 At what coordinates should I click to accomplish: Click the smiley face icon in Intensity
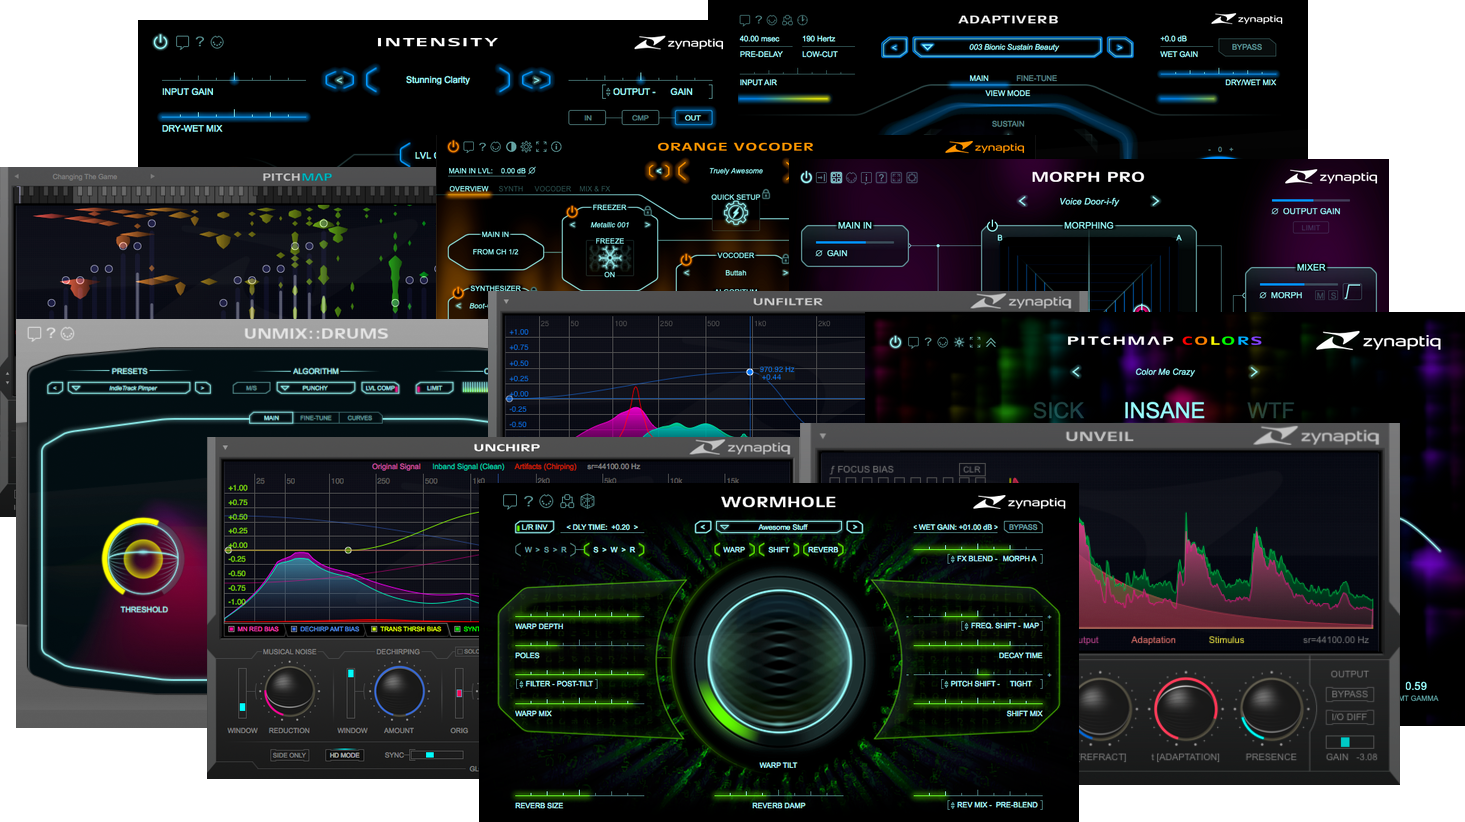point(217,42)
